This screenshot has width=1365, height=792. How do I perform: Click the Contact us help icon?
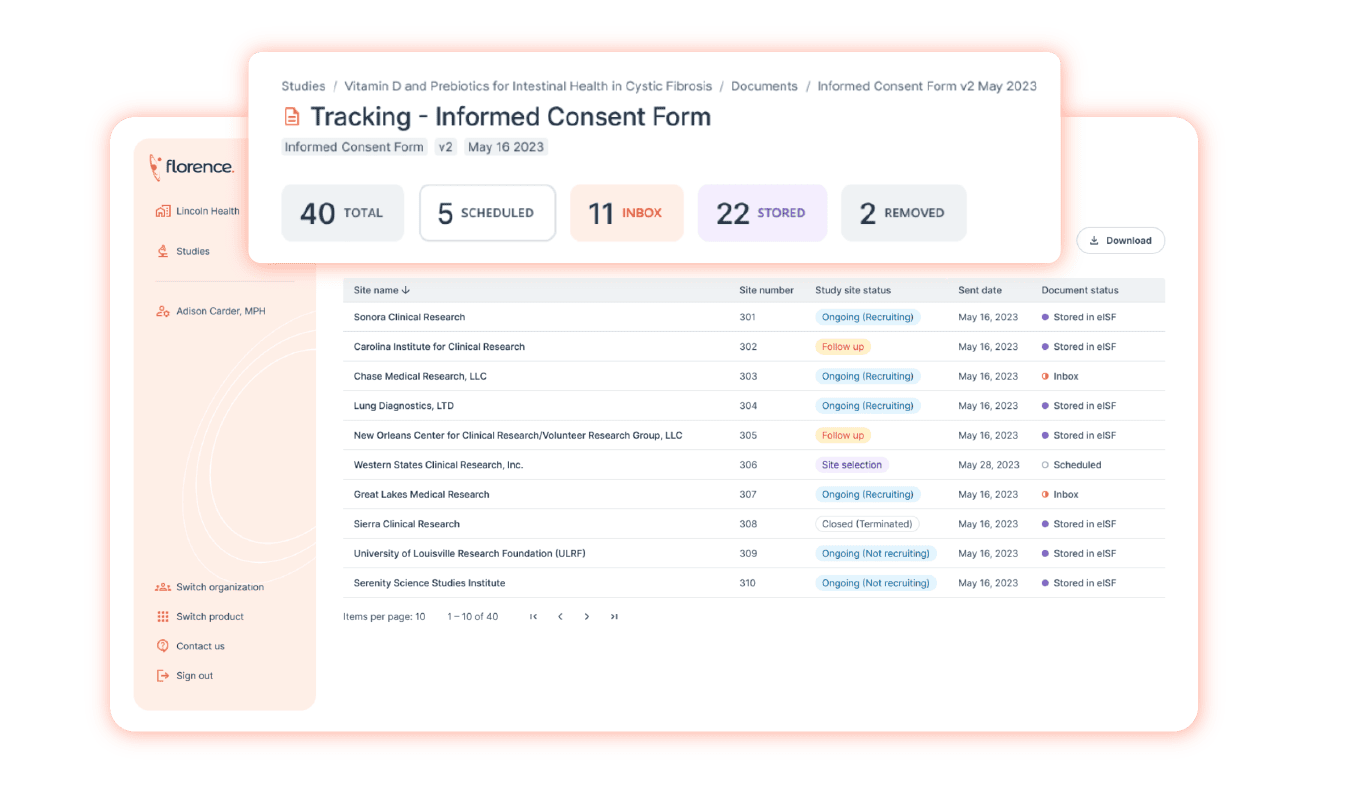(x=163, y=646)
